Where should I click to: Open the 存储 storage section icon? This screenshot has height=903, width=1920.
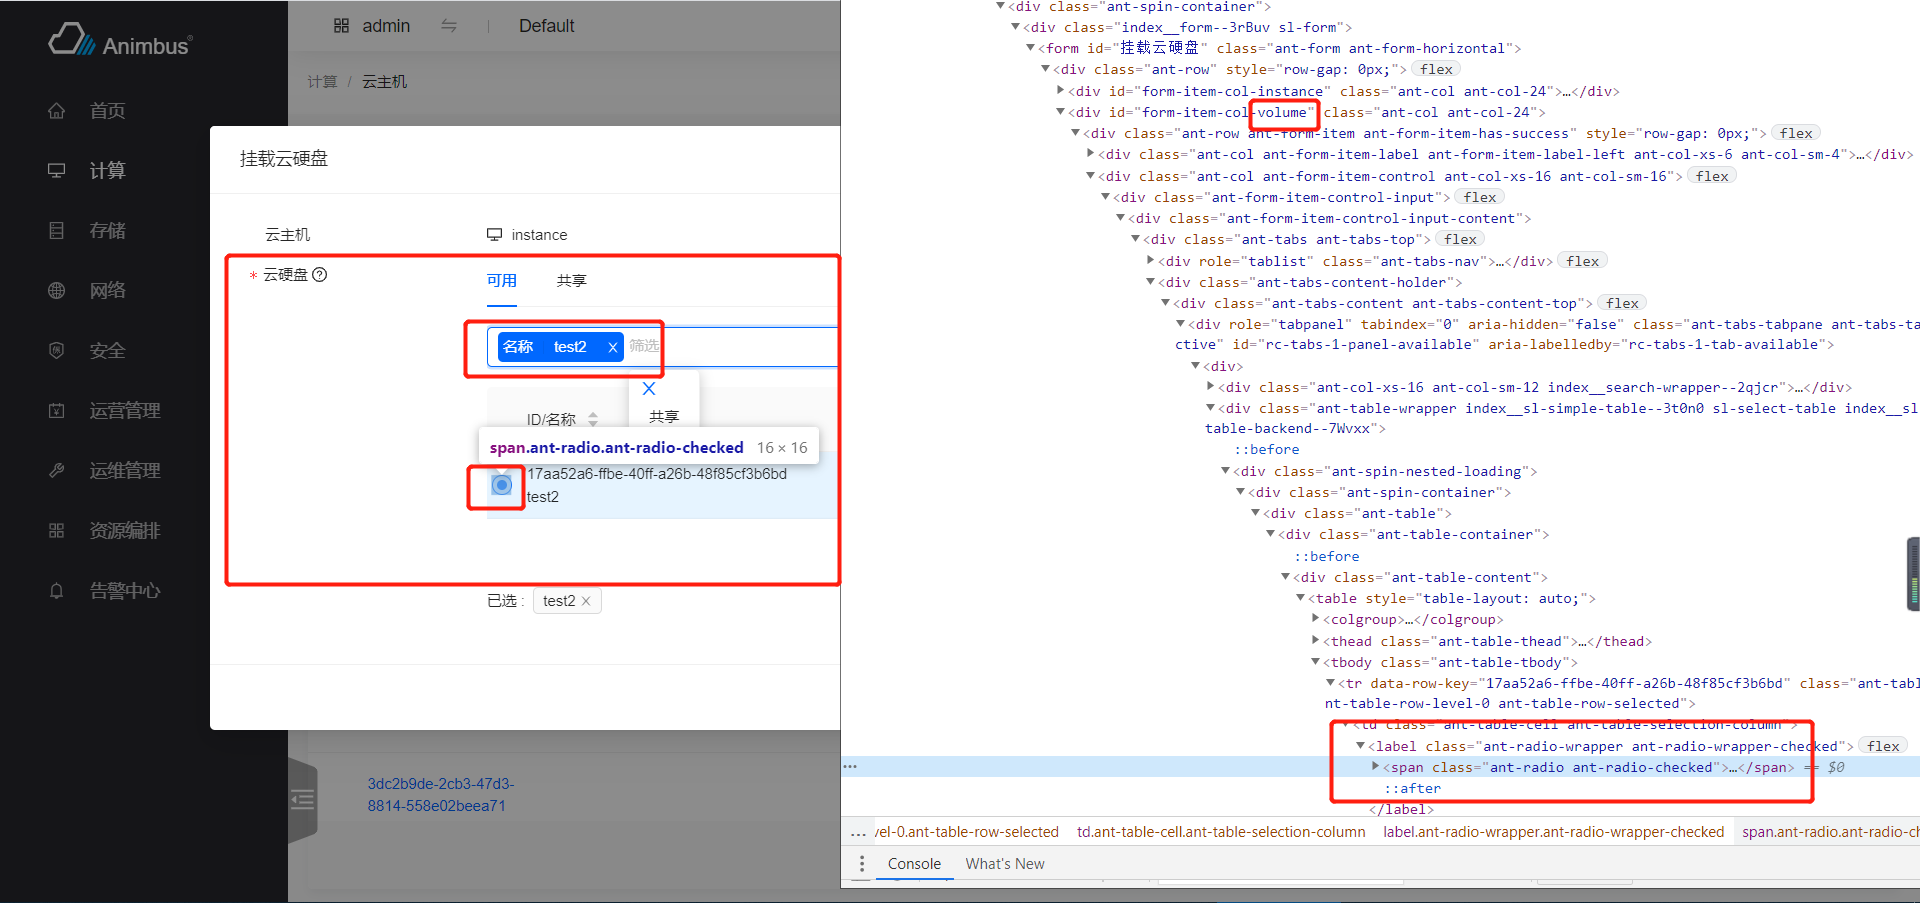click(57, 230)
